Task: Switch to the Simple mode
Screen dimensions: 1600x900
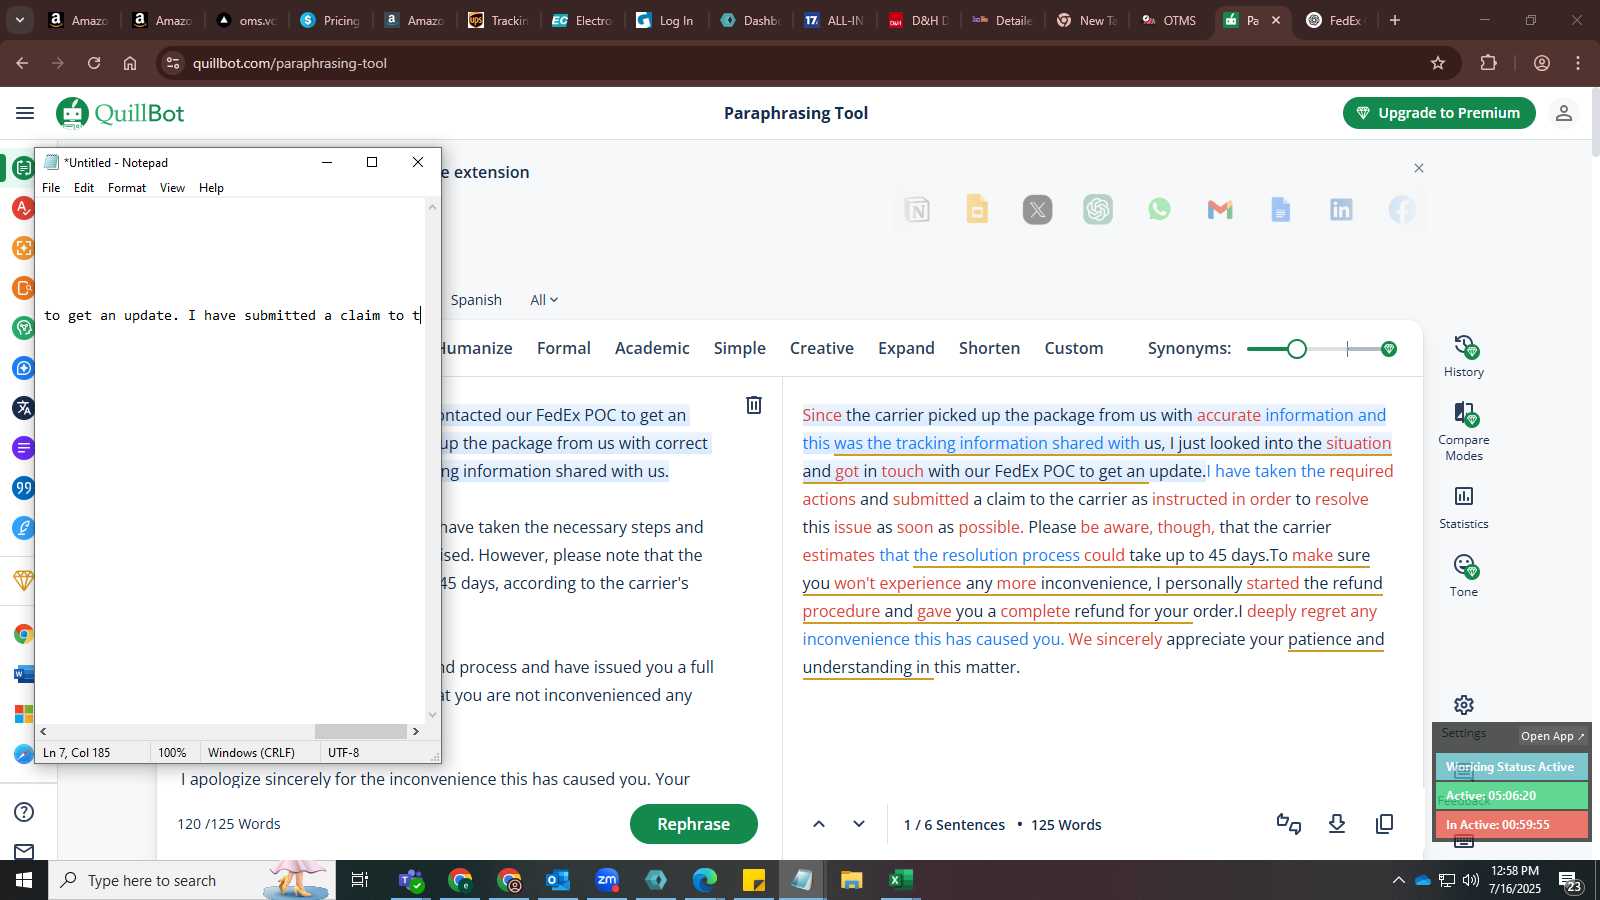Action: 740,348
